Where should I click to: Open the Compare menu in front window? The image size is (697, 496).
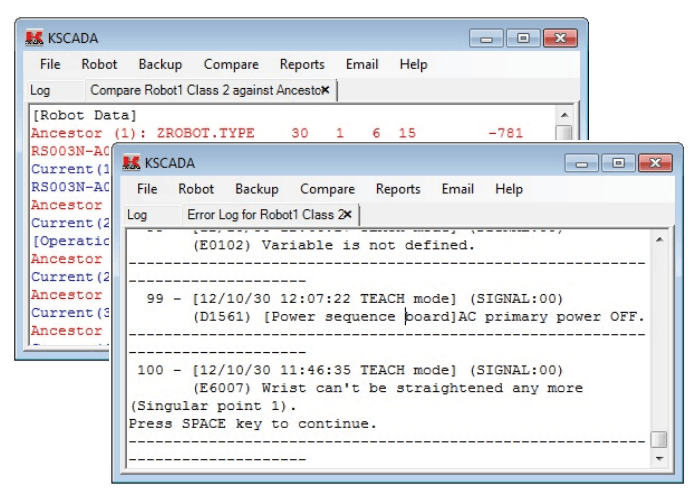pyautogui.click(x=327, y=189)
